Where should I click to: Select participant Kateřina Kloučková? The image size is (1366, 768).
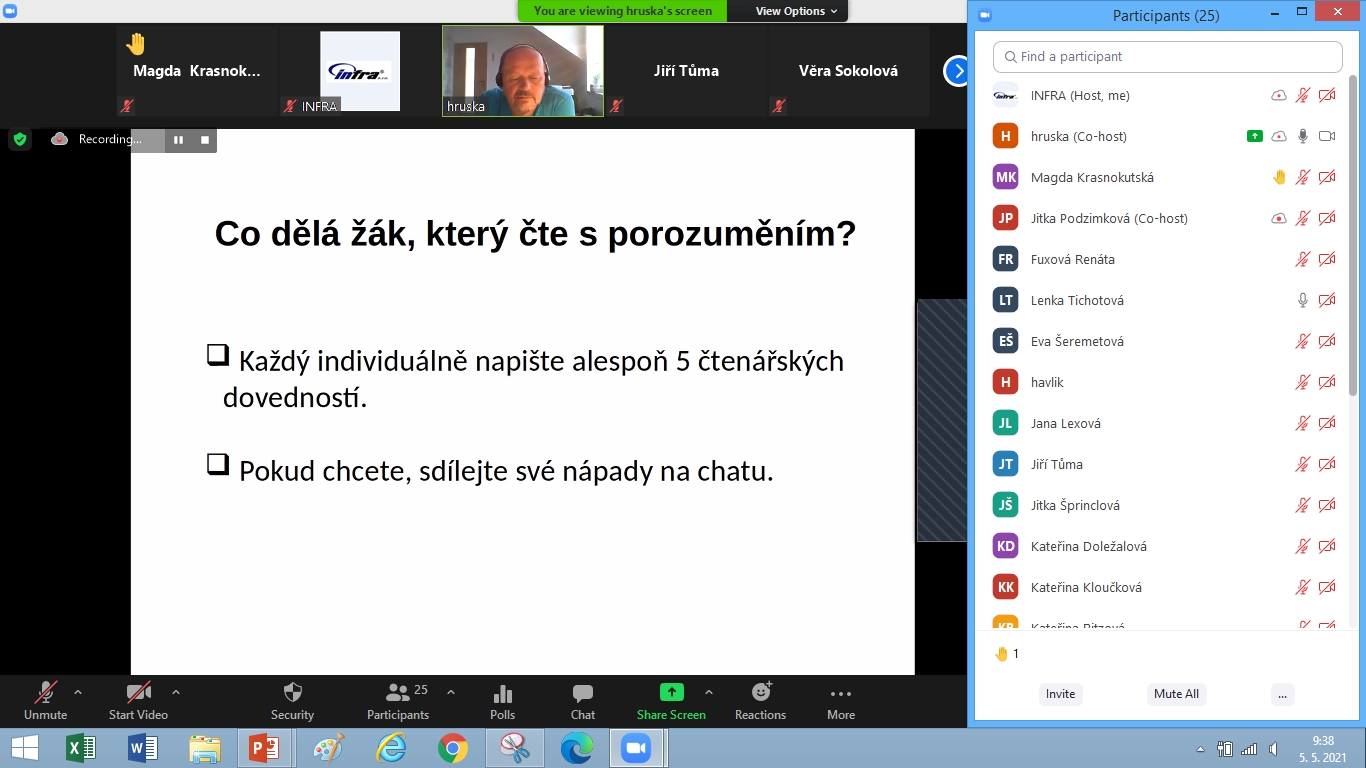pyautogui.click(x=1165, y=588)
